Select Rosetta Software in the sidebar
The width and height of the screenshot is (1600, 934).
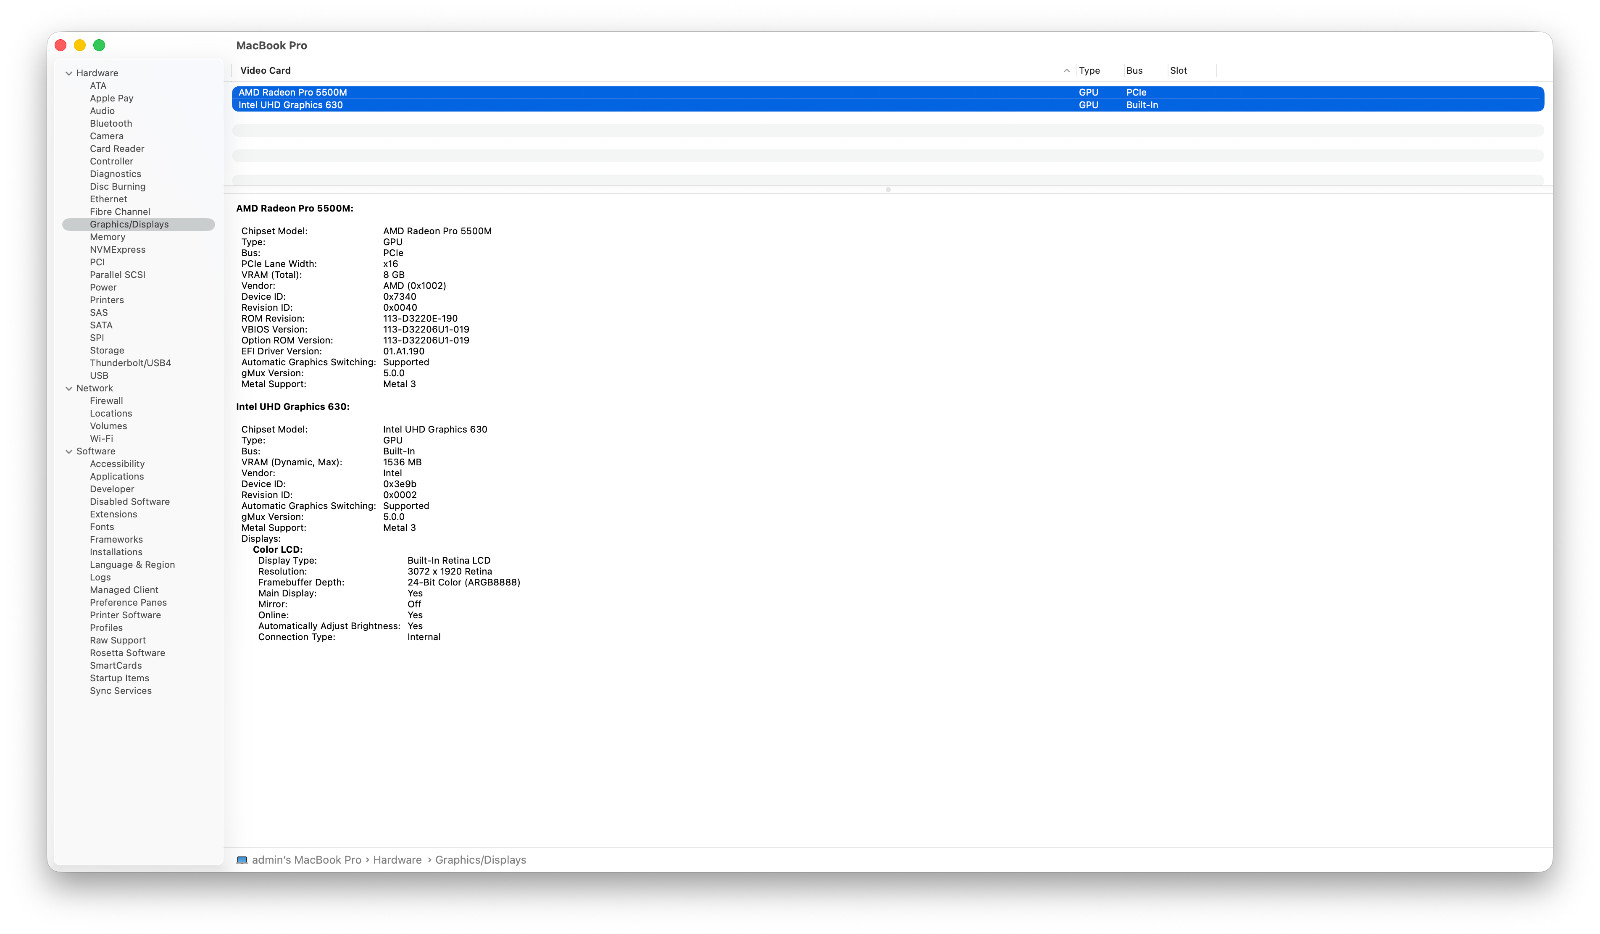(128, 653)
